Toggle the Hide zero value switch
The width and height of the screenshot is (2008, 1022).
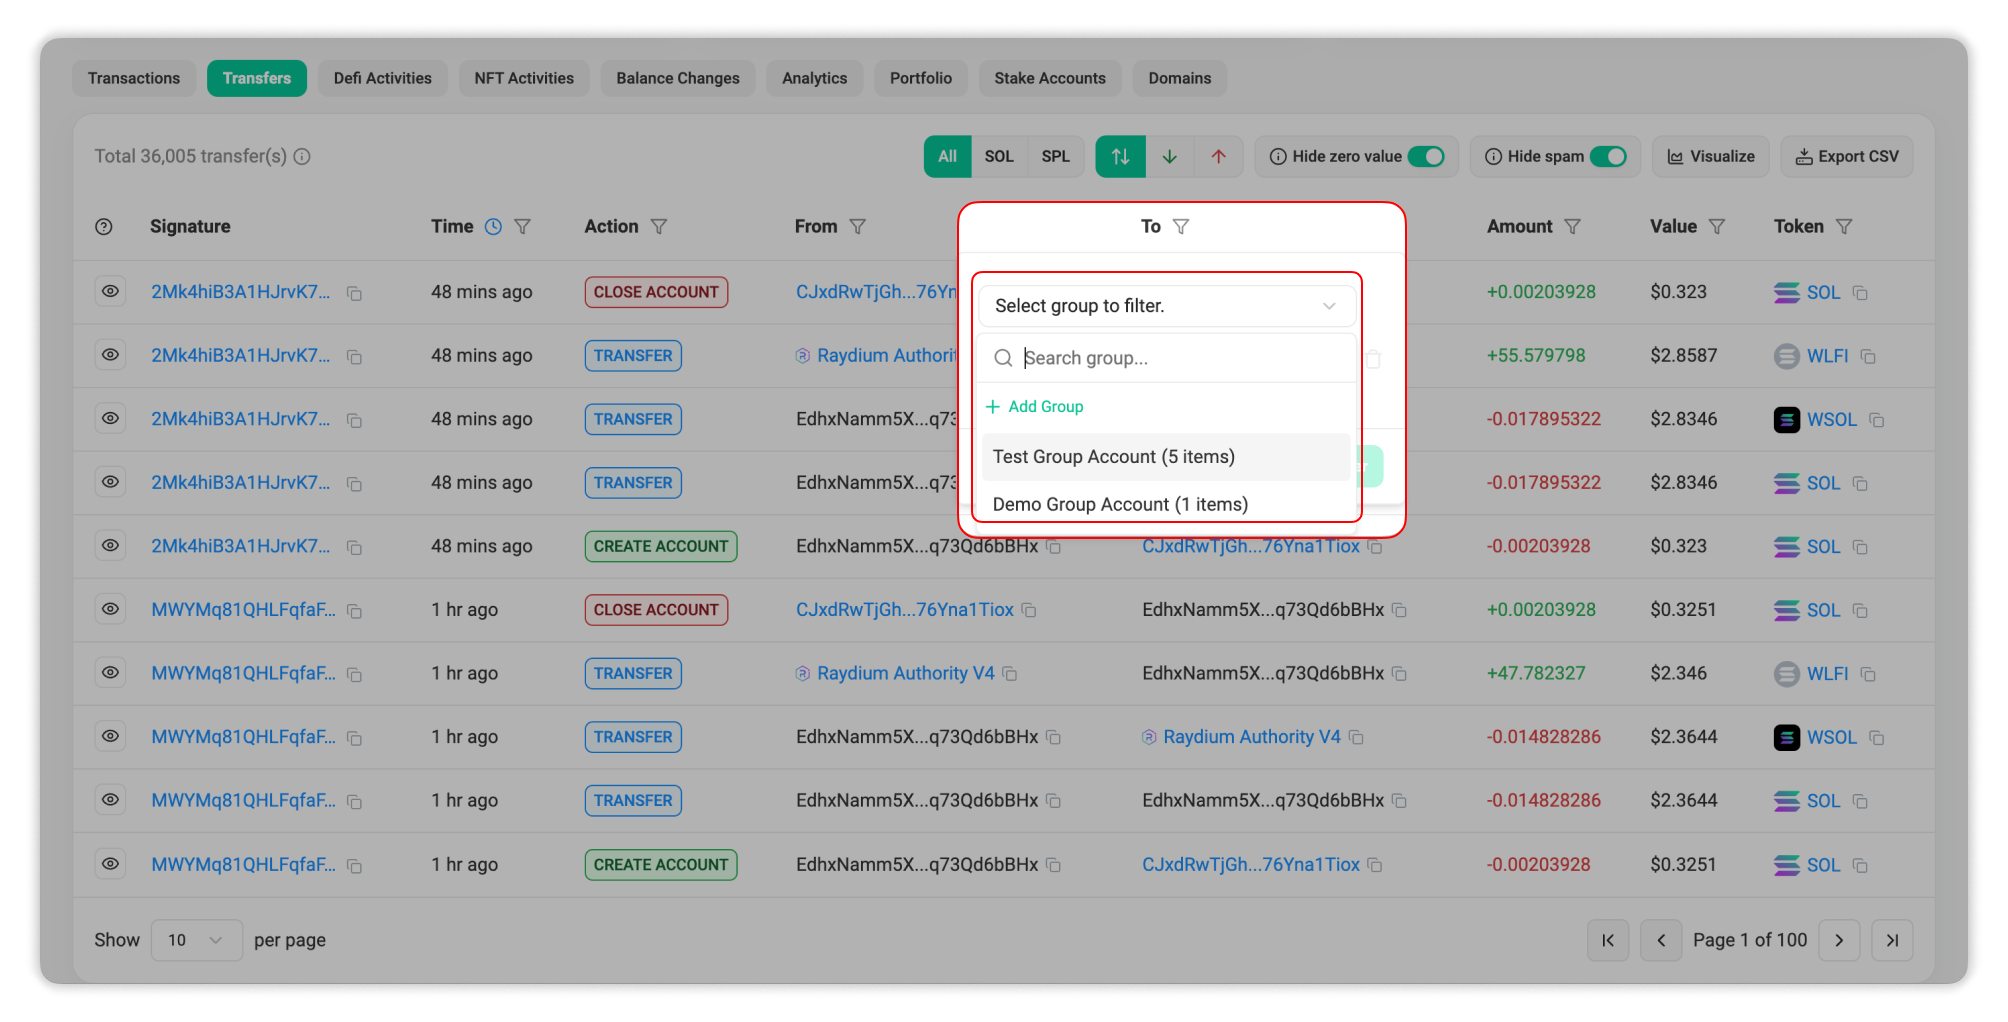pyautogui.click(x=1425, y=157)
